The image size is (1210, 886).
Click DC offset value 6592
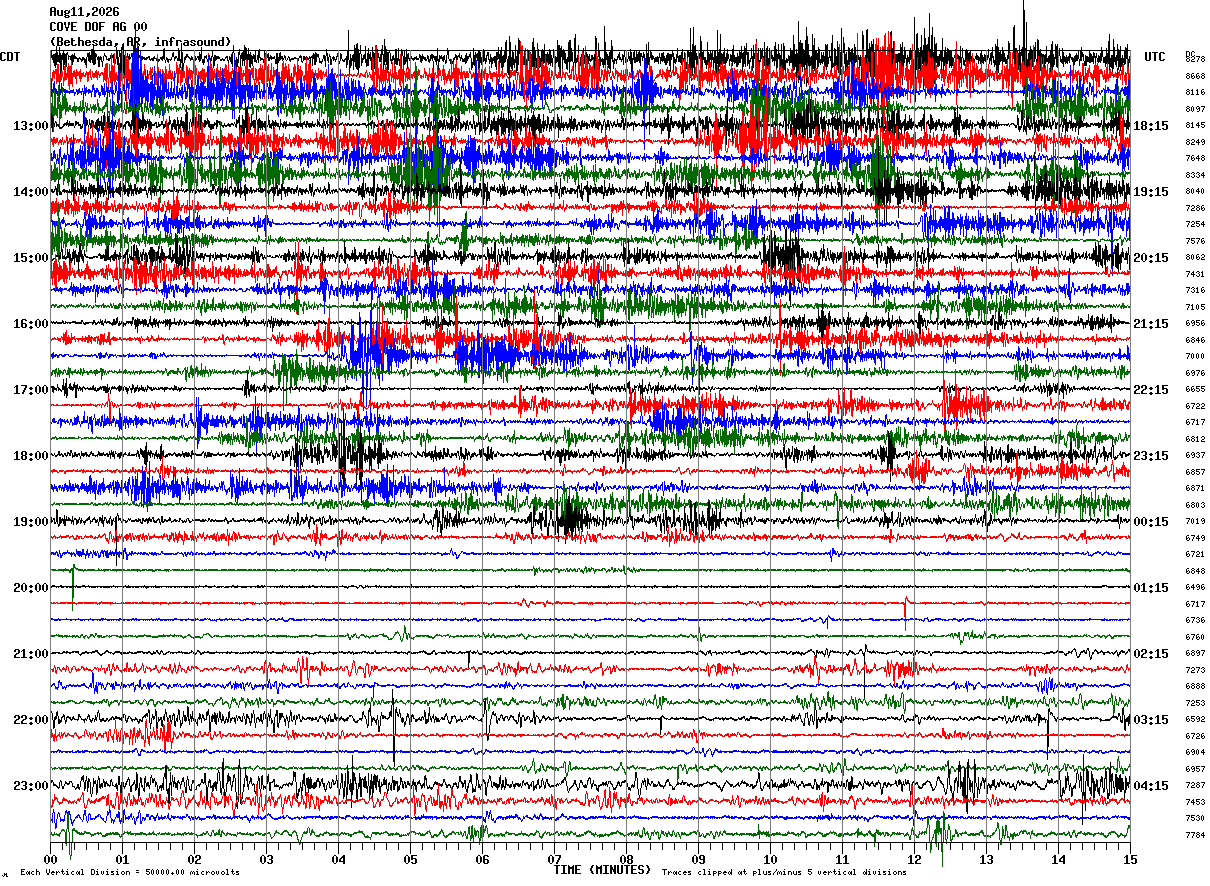(1195, 719)
